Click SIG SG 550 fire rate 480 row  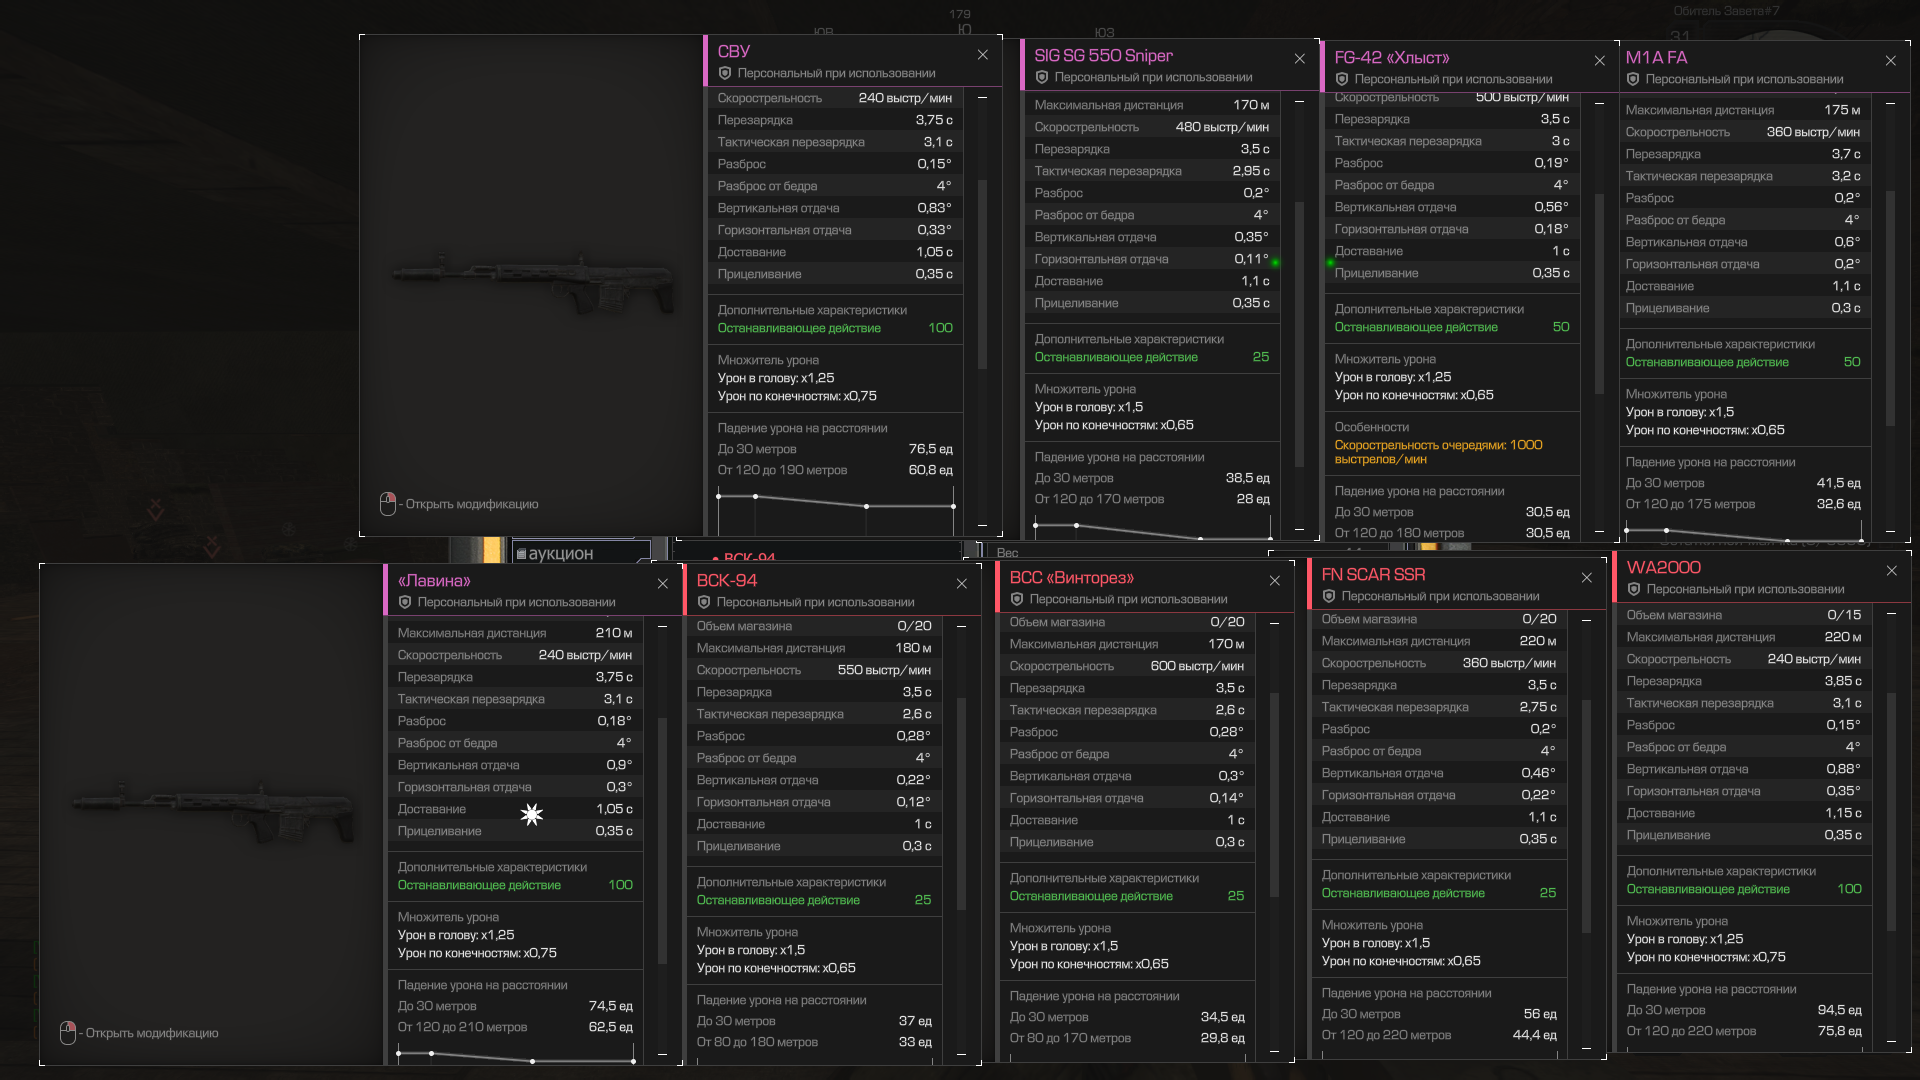pos(1151,127)
